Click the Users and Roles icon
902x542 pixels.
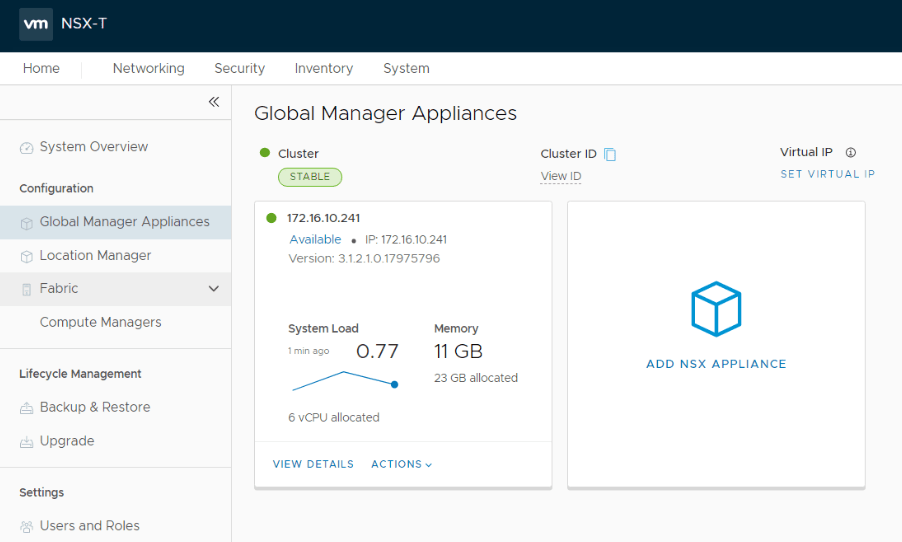(26, 526)
